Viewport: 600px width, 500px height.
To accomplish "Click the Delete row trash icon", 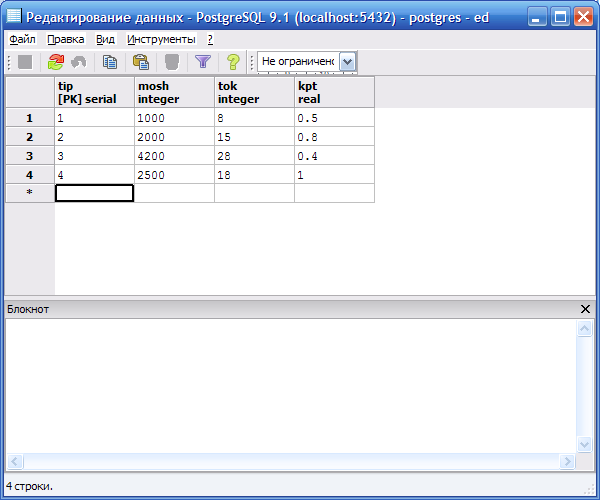I will coord(172,62).
